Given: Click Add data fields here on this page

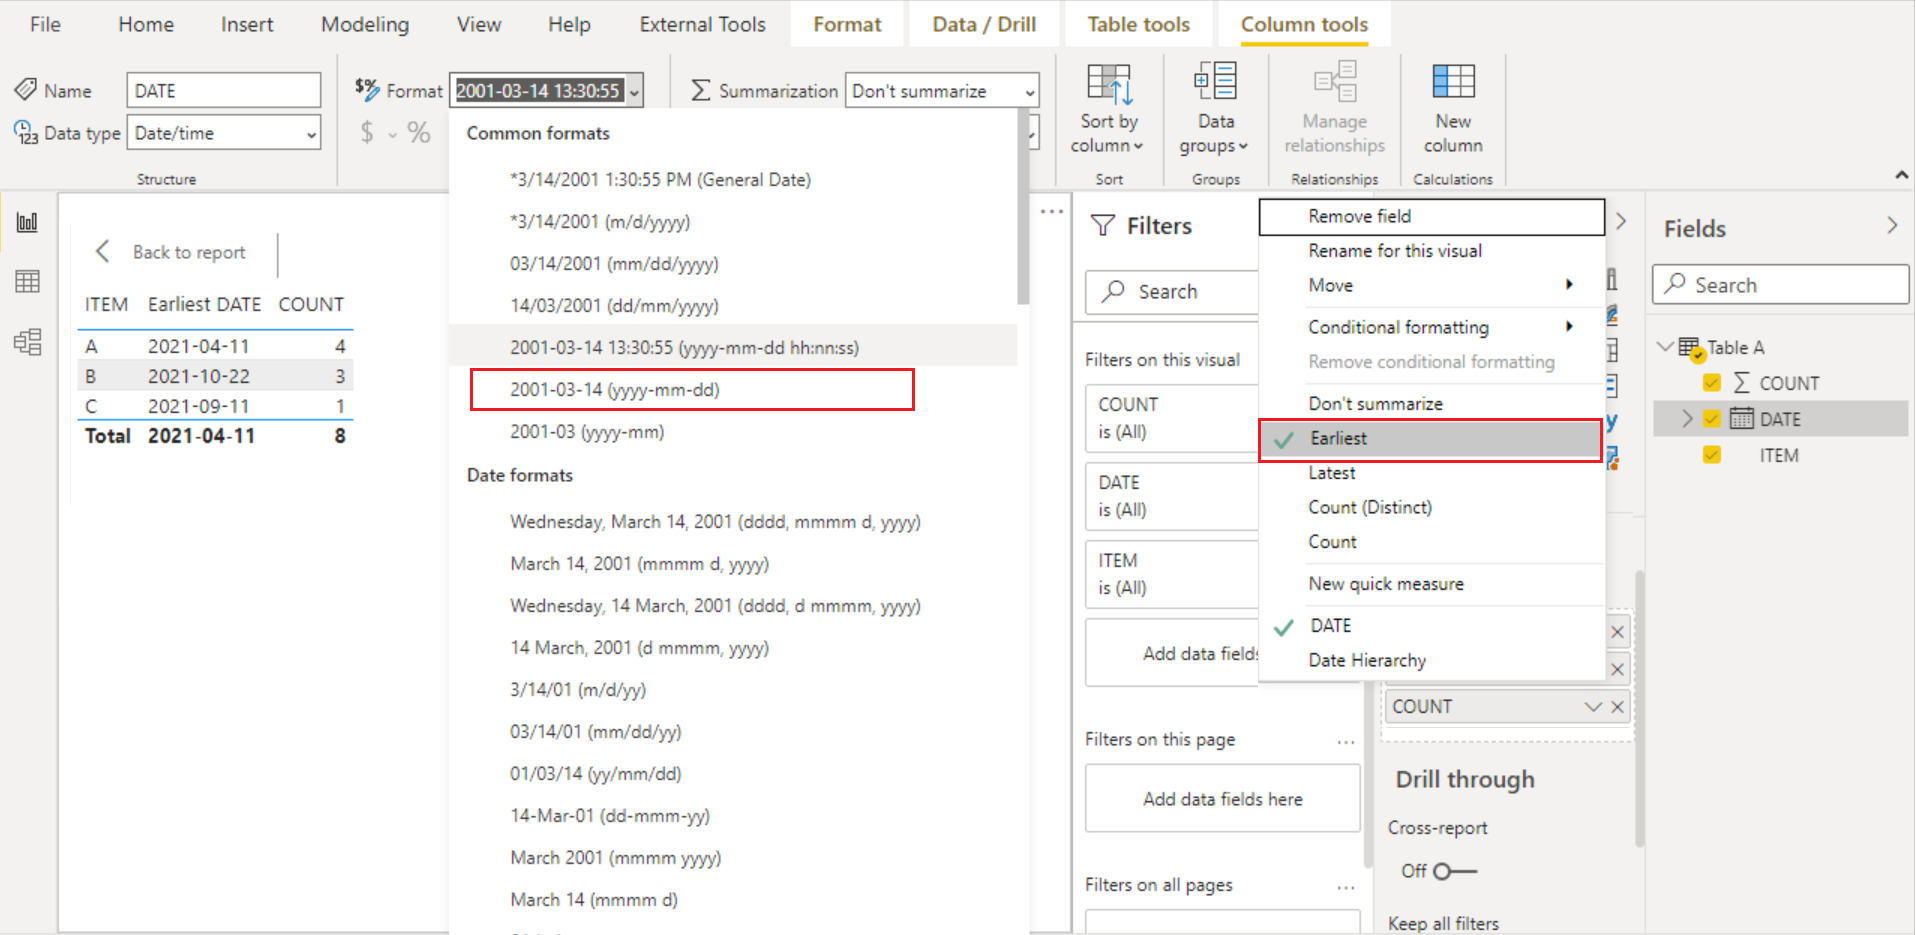Looking at the screenshot, I should [1222, 799].
